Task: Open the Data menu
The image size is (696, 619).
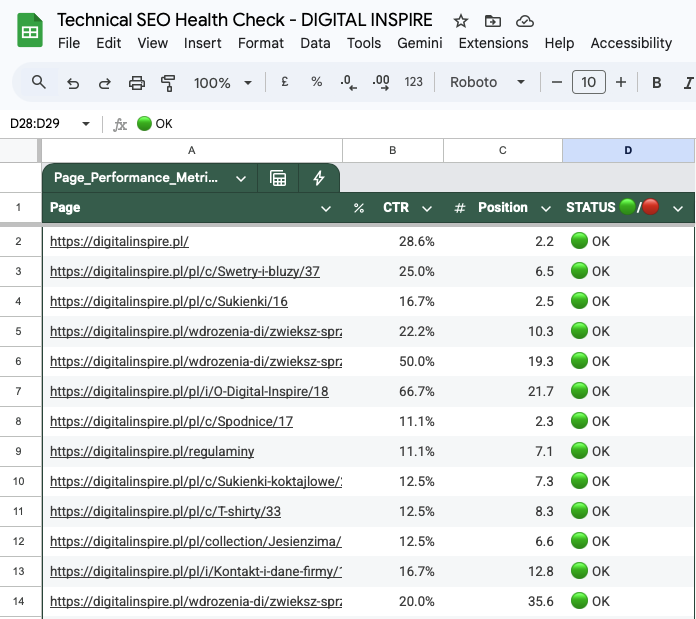Action: (315, 43)
